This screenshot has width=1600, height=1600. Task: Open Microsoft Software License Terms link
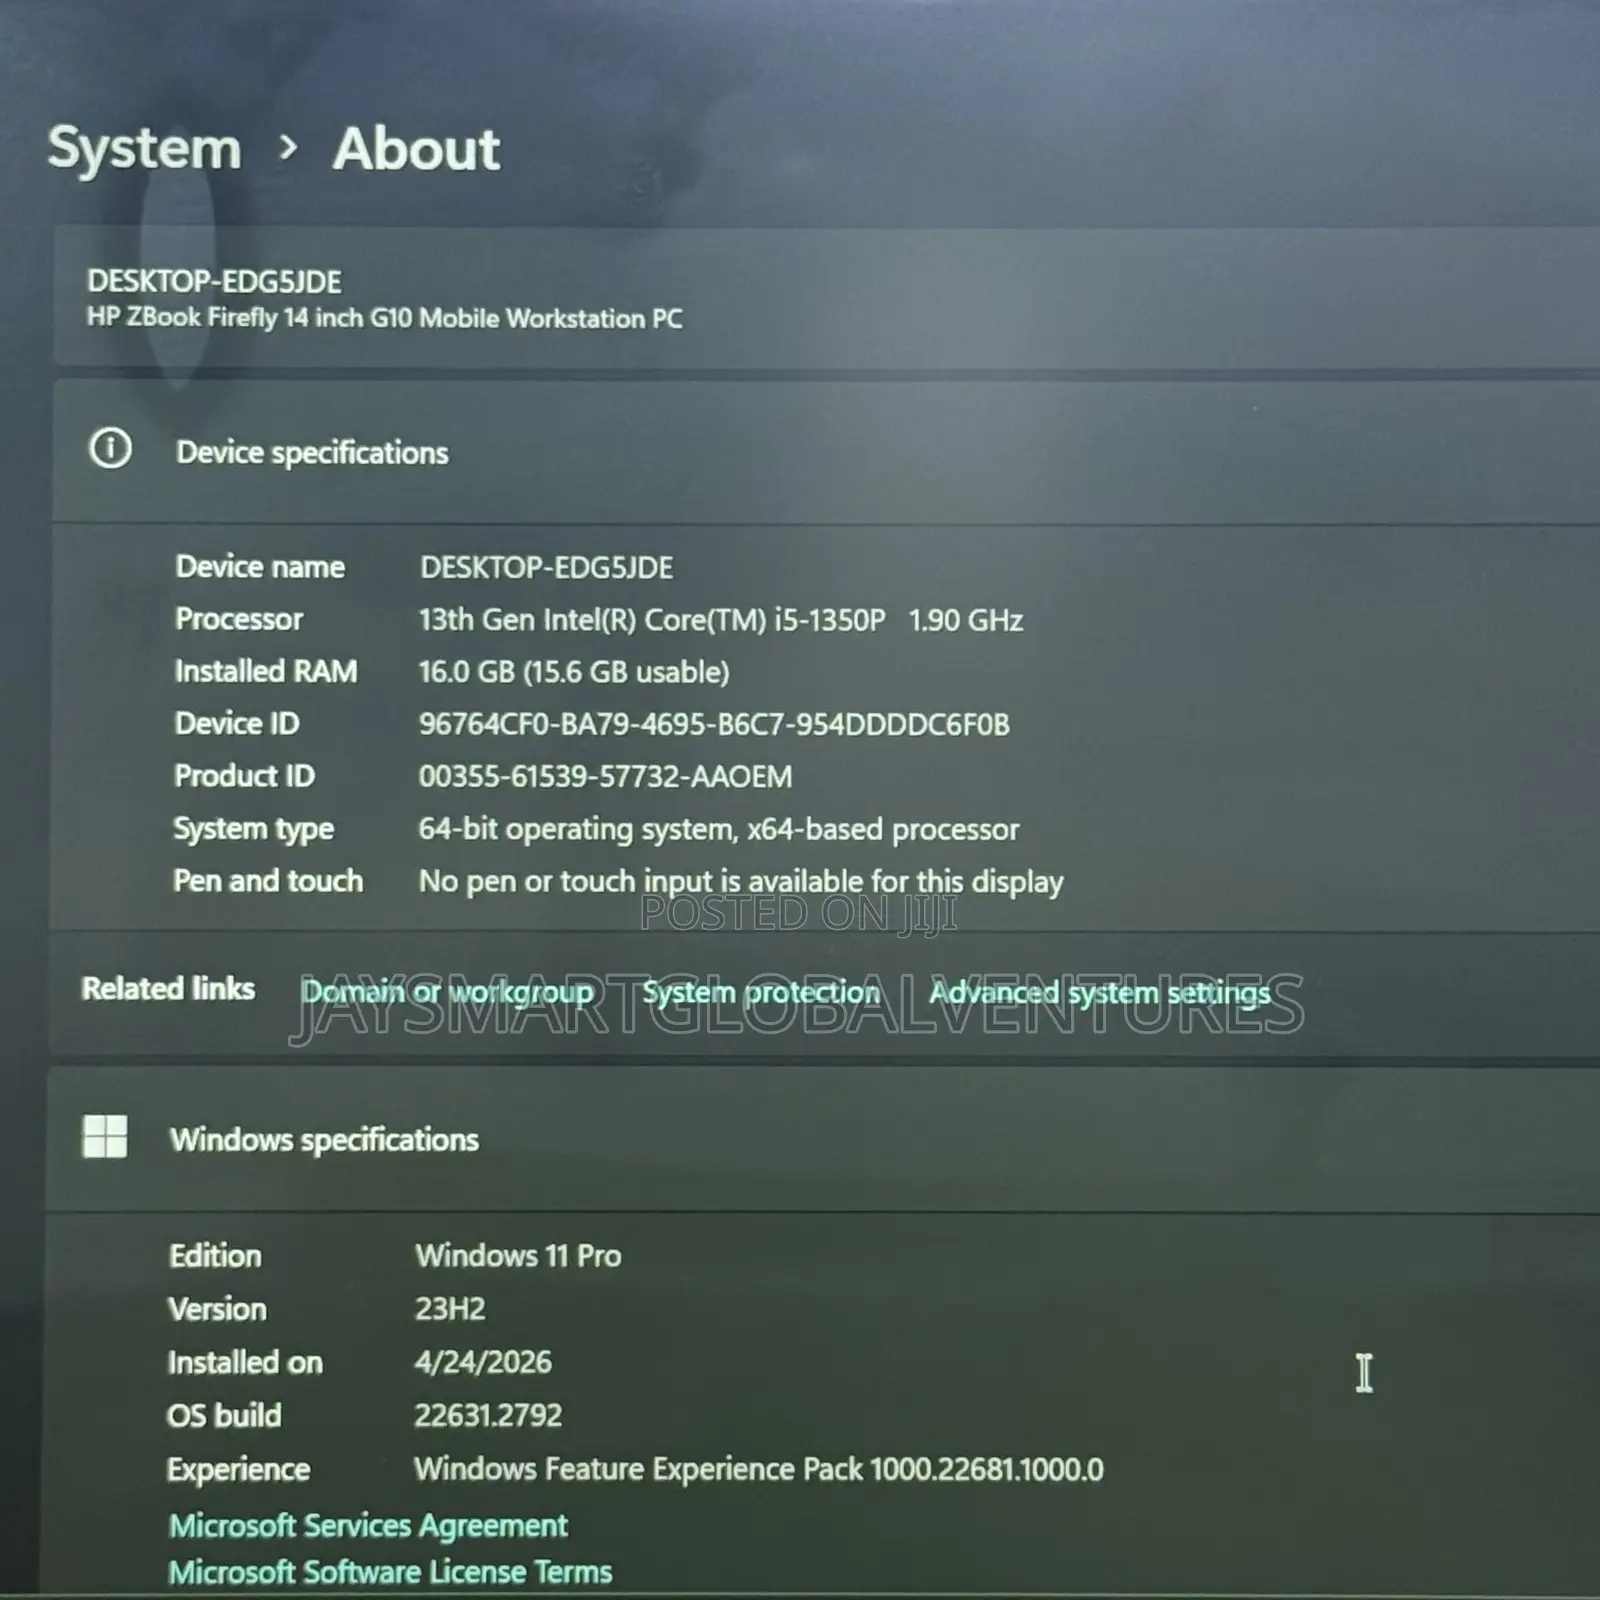(390, 1572)
